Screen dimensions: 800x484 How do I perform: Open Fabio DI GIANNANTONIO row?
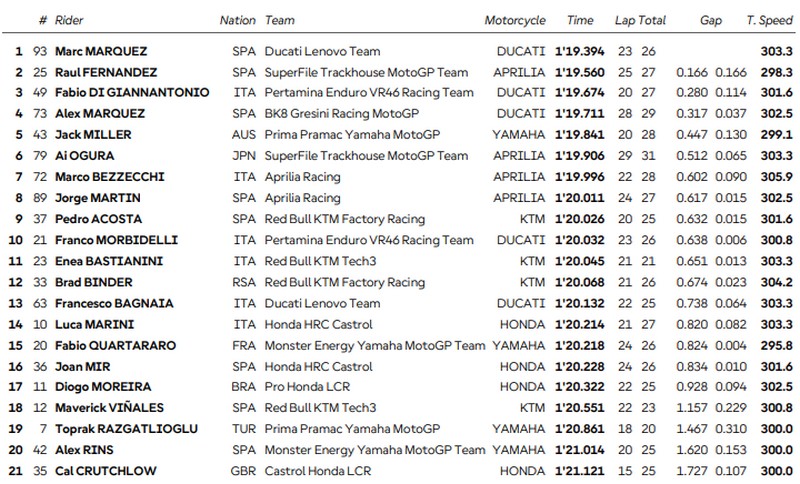coord(400,93)
